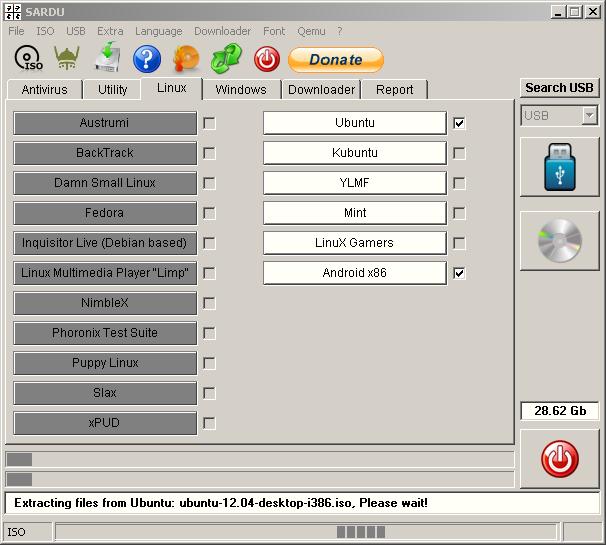The height and width of the screenshot is (545, 606).
Task: Click the Inquisitor Live (Debian based) button
Action: (105, 243)
